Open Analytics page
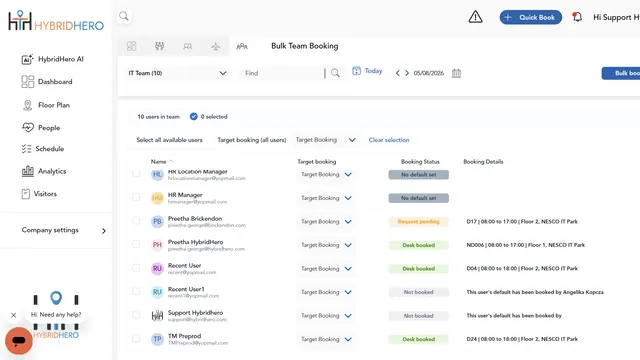The width and height of the screenshot is (640, 360). click(x=52, y=171)
